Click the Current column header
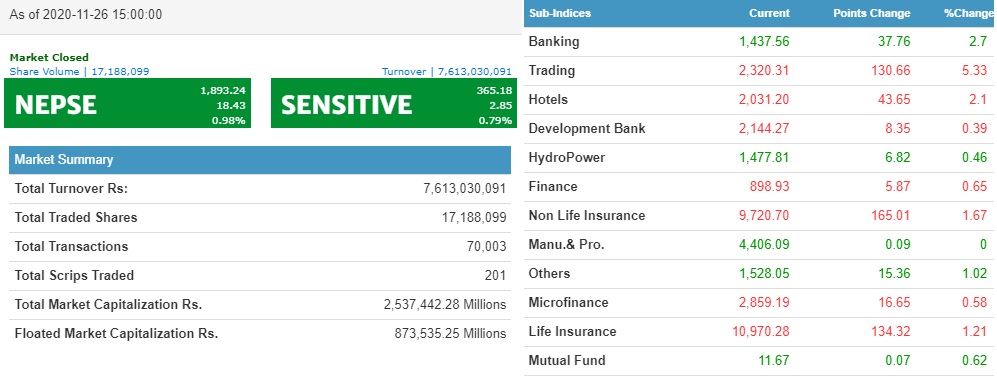The width and height of the screenshot is (997, 391). point(769,13)
